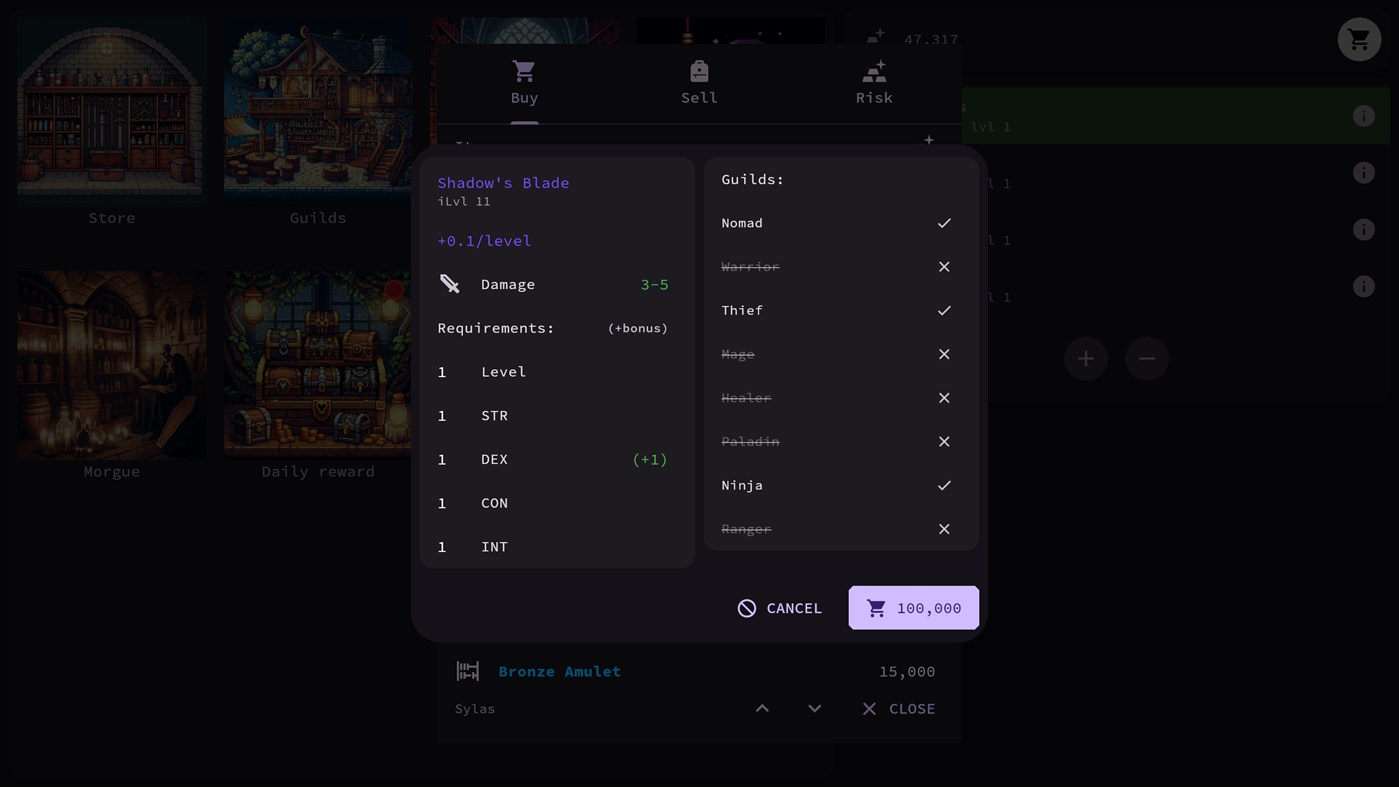Click the Close button at the bottom

coord(898,708)
